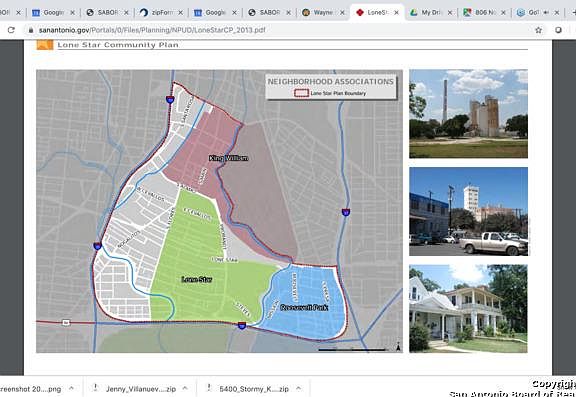This screenshot has height=397, width=576.
Task: Click the file icon of 5400_Stormy_K zip download
Action: coord(209,388)
